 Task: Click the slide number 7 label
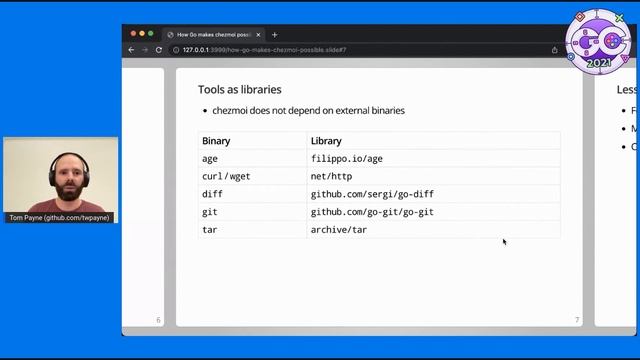577,320
